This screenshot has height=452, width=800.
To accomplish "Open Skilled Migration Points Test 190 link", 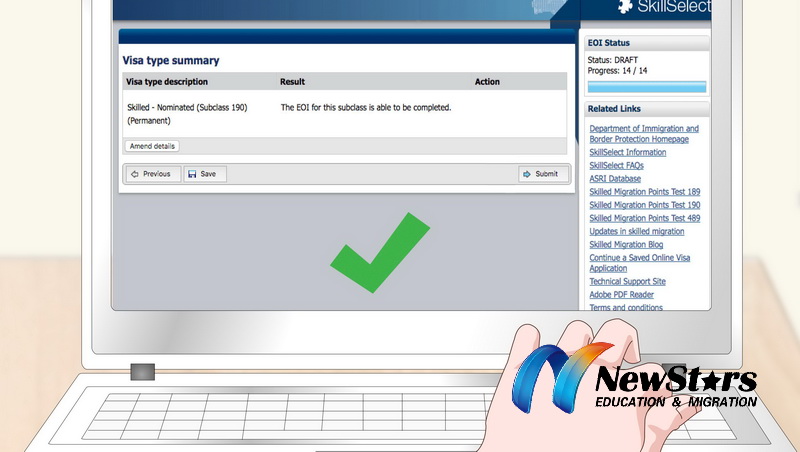I will click(x=644, y=205).
